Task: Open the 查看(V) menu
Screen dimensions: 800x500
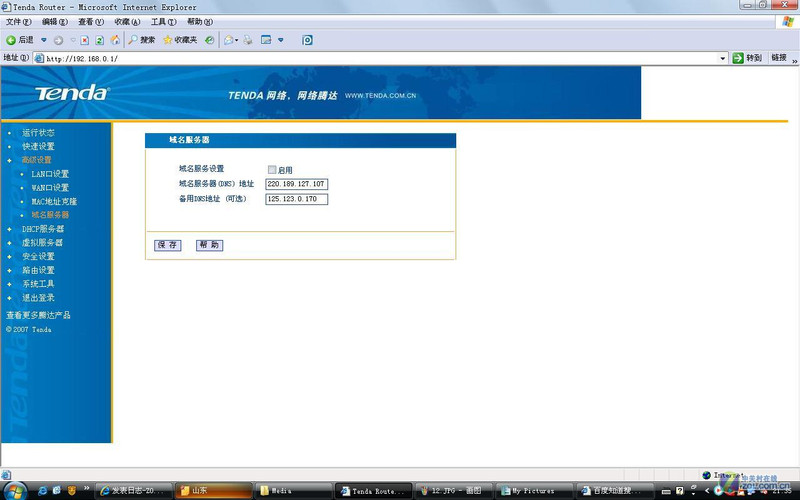Action: 91,22
